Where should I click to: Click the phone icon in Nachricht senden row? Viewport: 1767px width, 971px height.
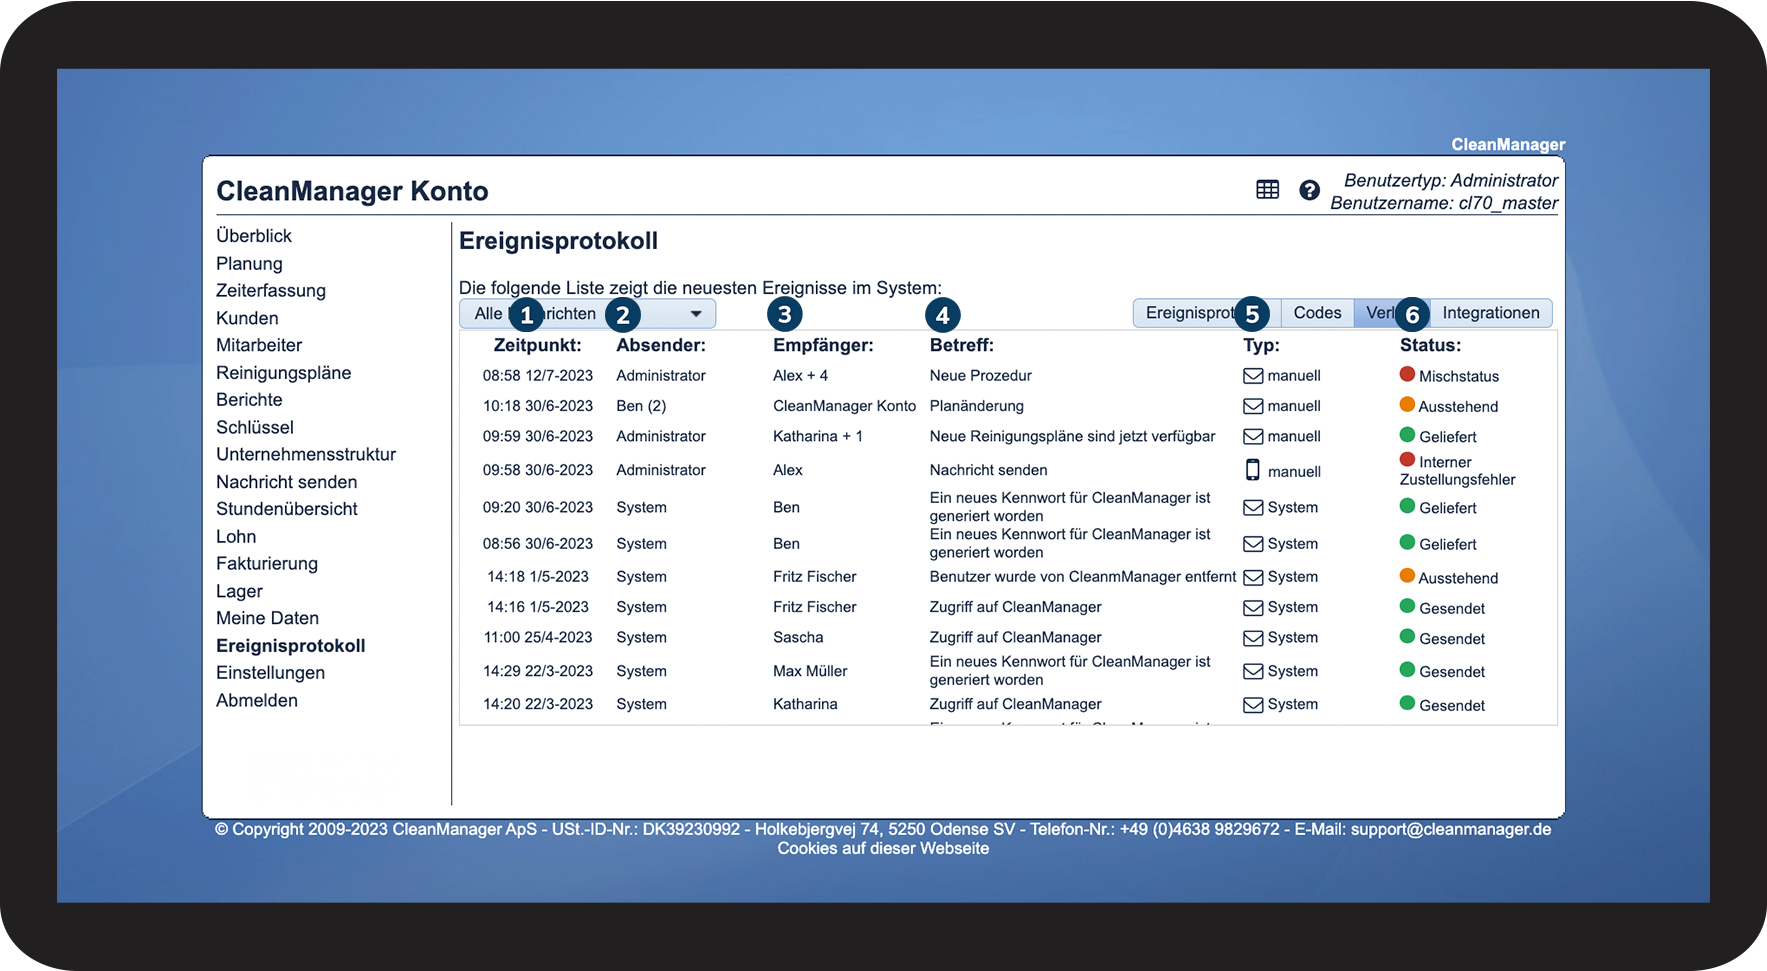click(x=1252, y=470)
